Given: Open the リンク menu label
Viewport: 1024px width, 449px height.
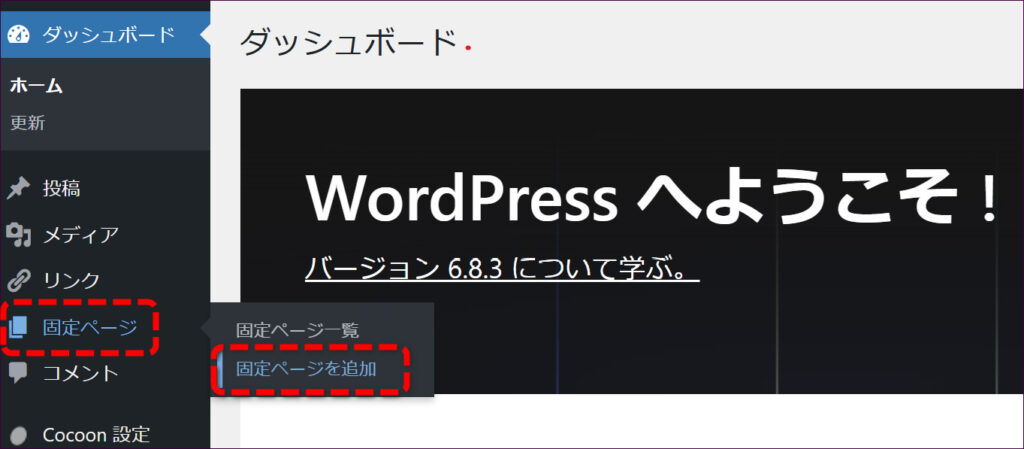Looking at the screenshot, I should tap(71, 280).
